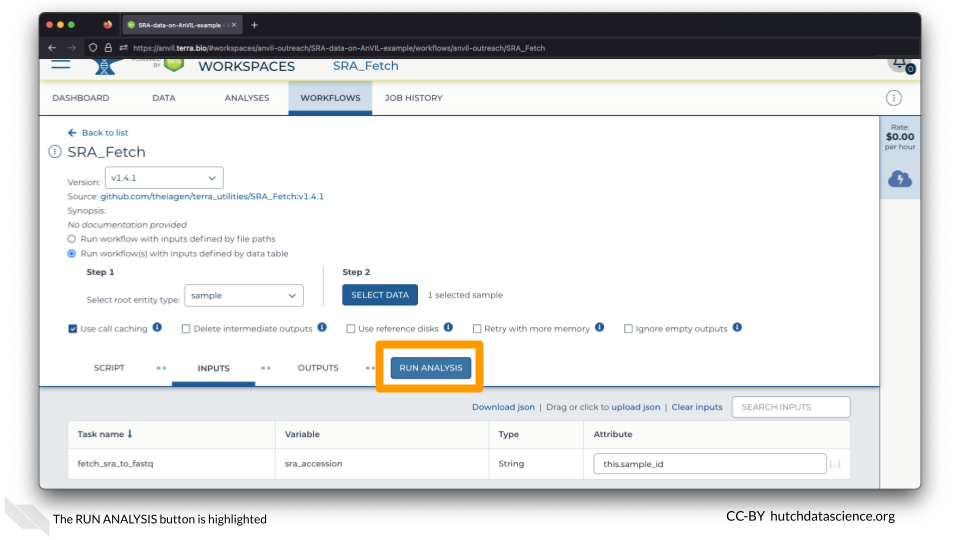Open attribute picker next to this.sample_id

coord(834,464)
